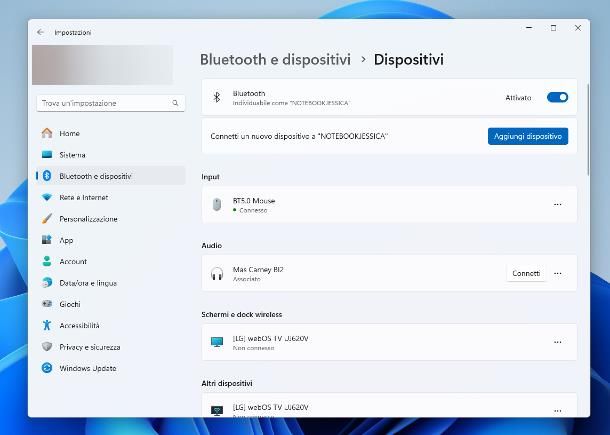Click the Mas Carney headphones icon

click(x=217, y=274)
